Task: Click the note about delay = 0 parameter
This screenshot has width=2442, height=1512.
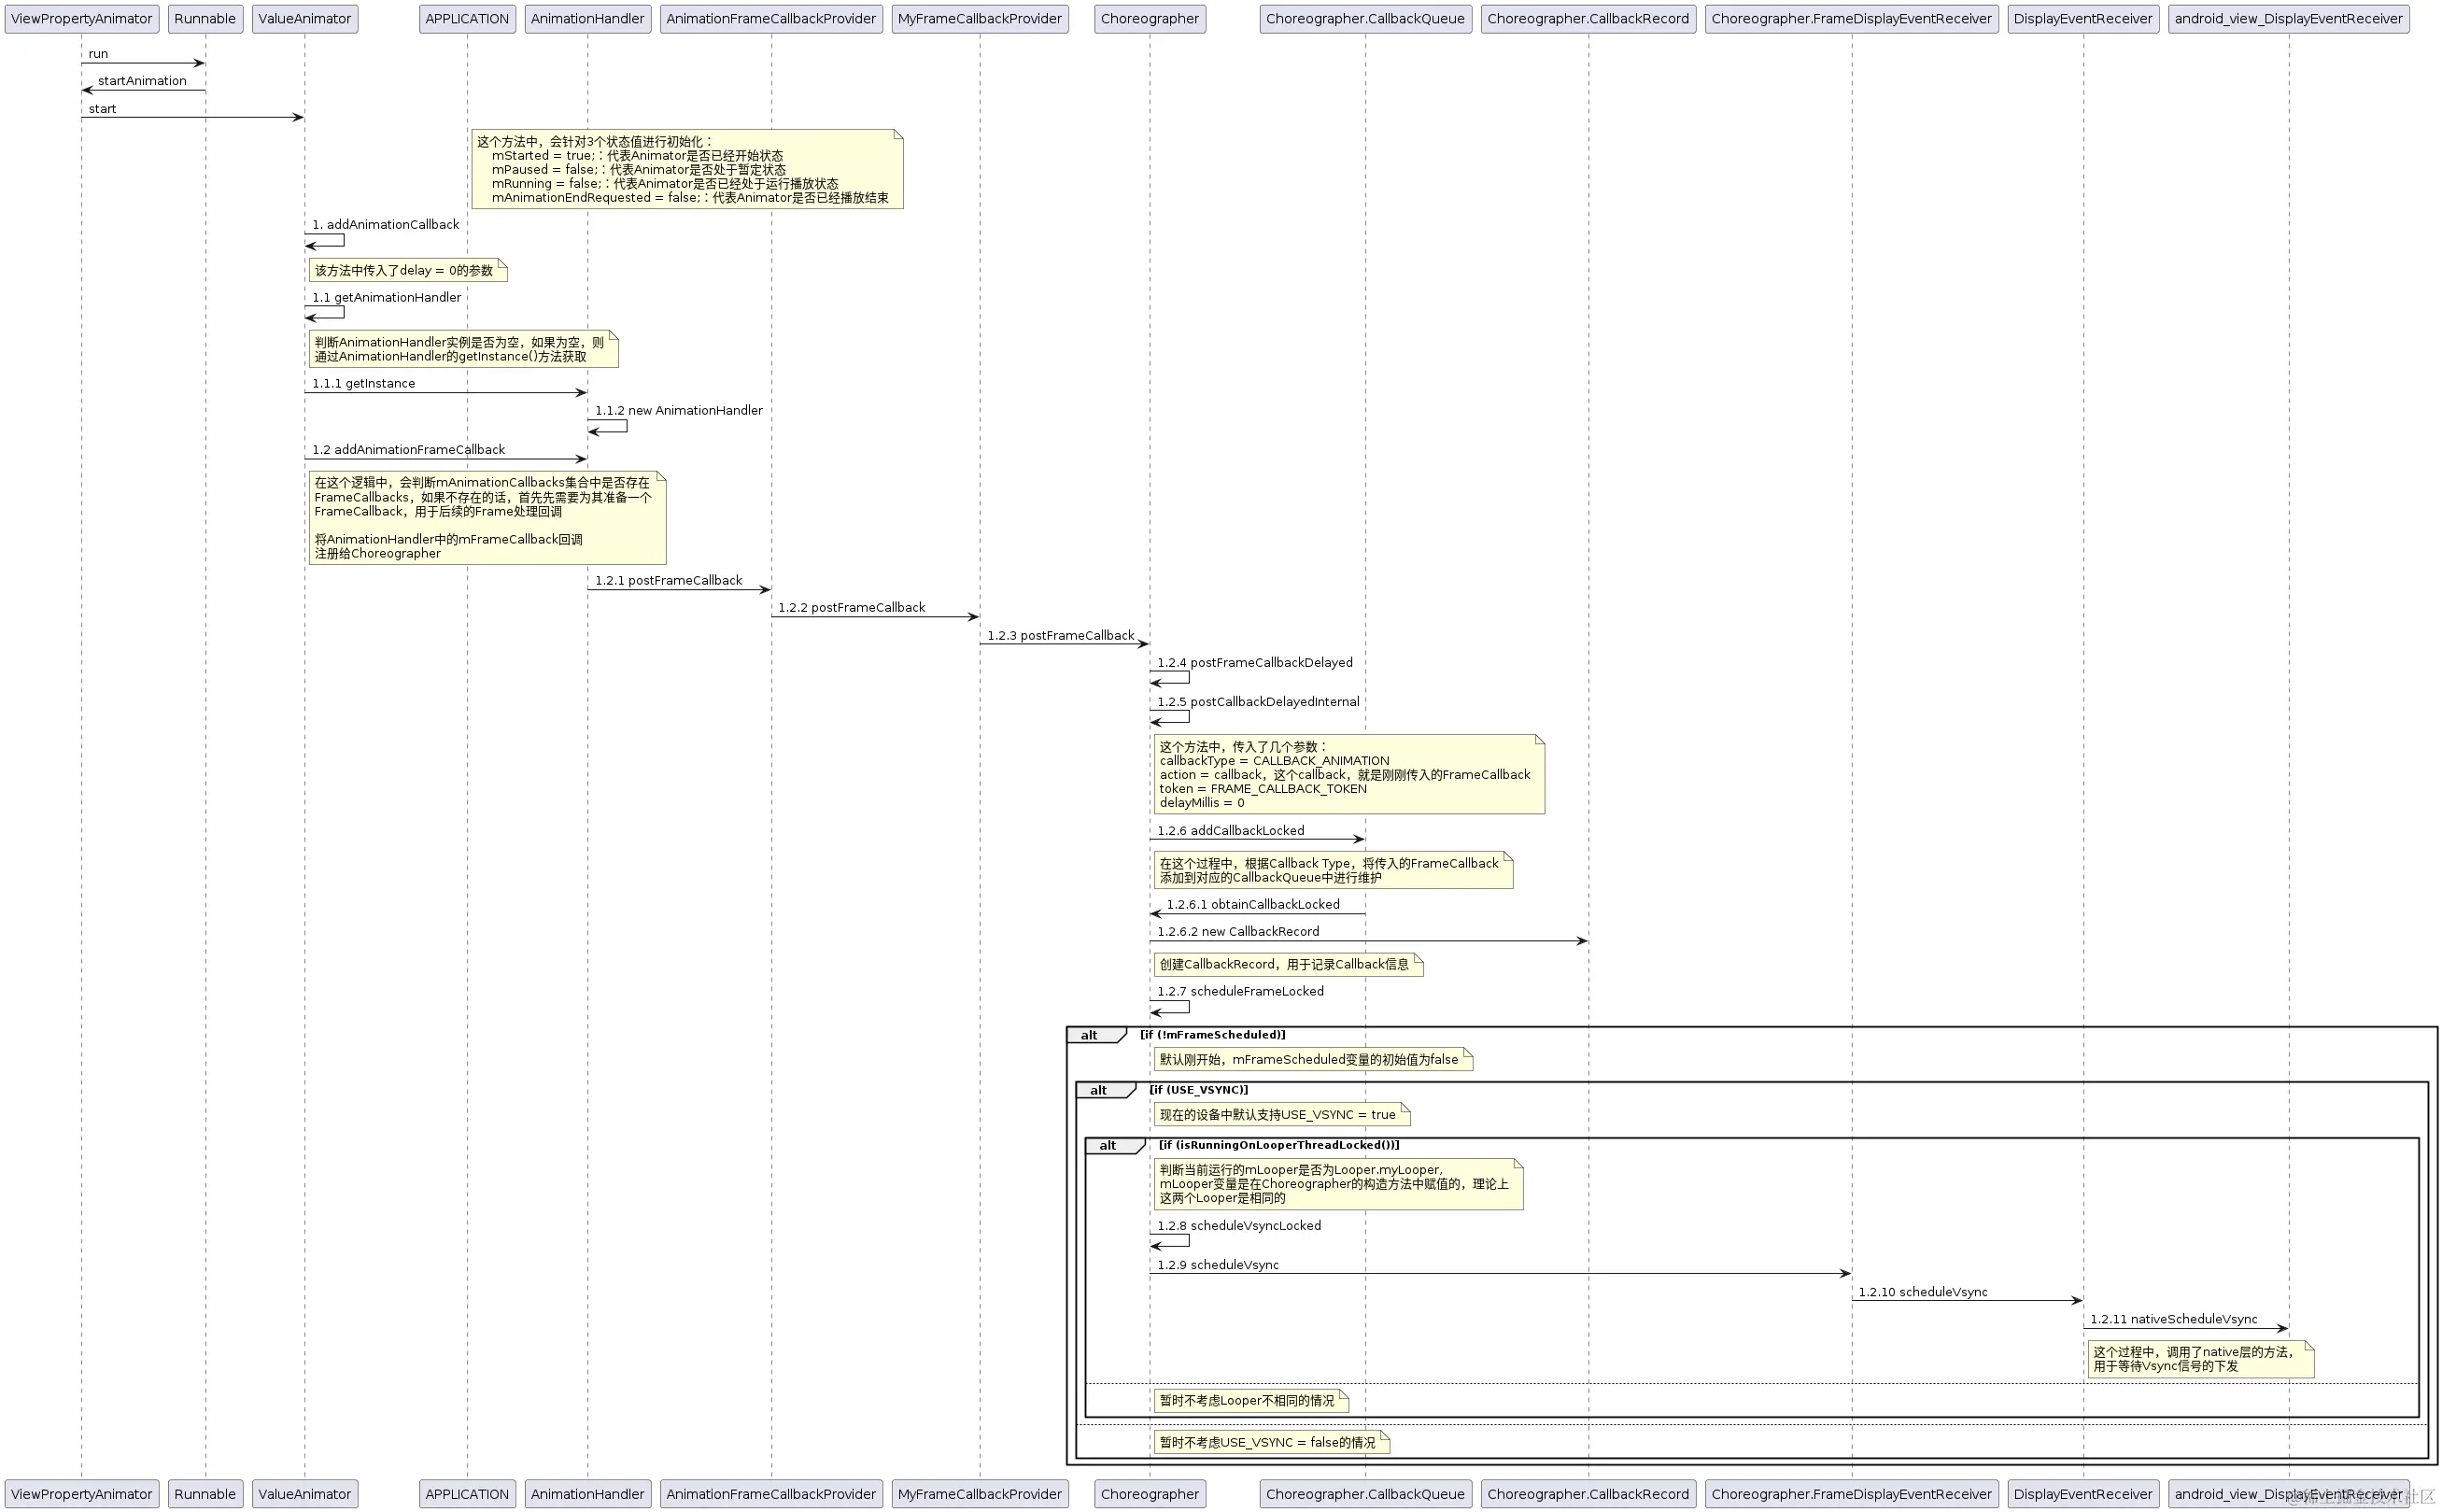Action: [407, 271]
